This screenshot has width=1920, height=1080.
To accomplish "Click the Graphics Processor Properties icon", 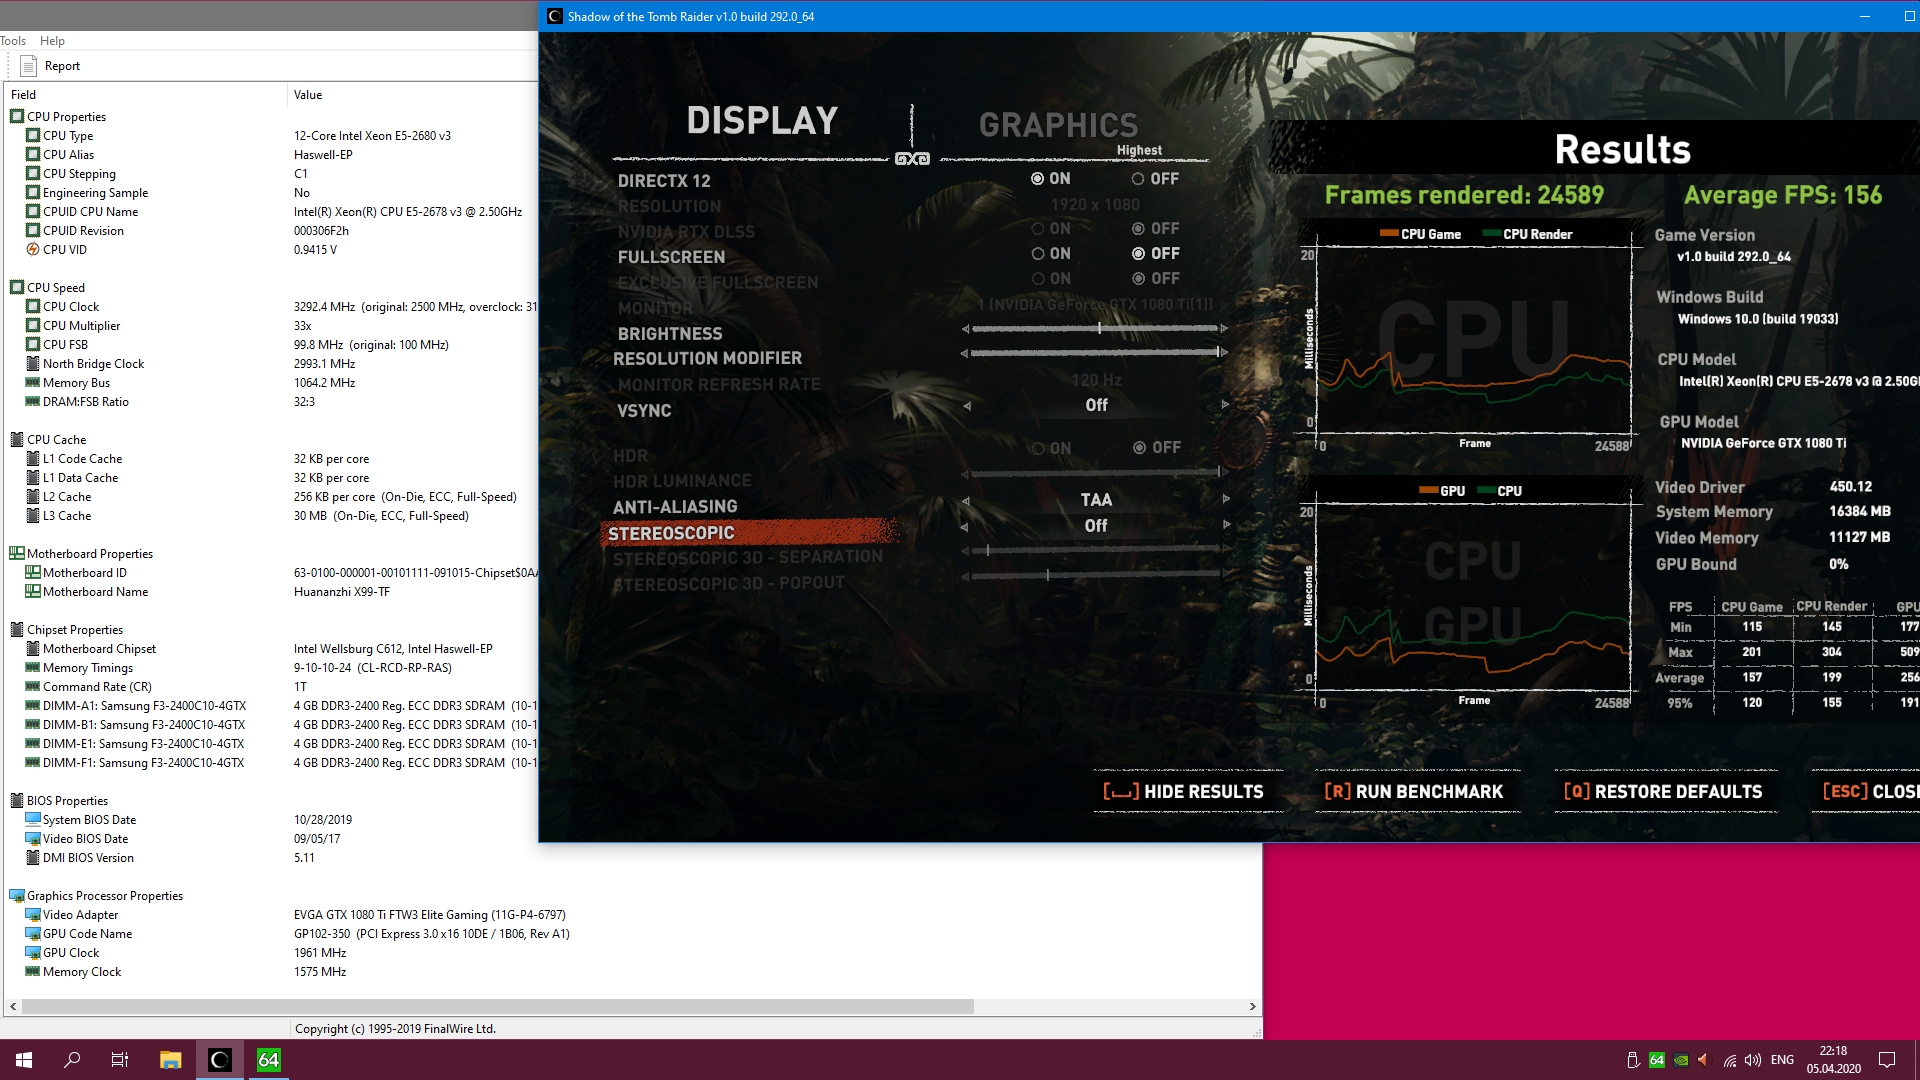I will coord(17,896).
